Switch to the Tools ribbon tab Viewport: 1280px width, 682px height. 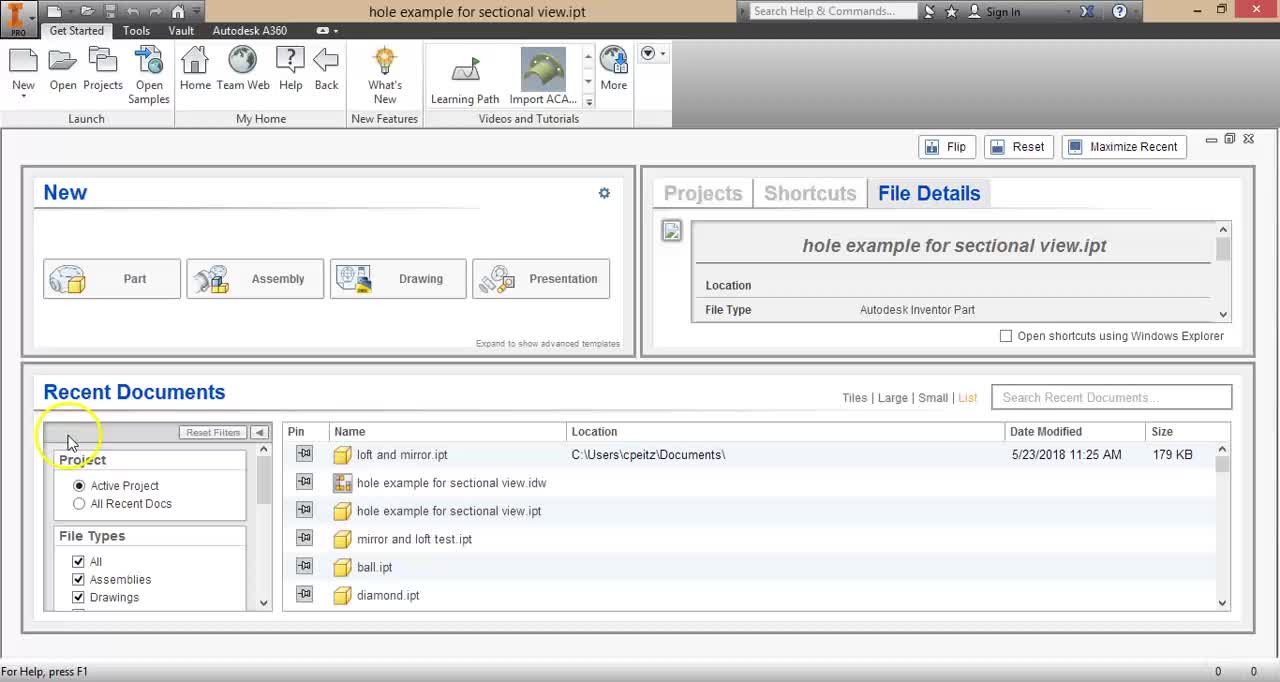click(136, 31)
